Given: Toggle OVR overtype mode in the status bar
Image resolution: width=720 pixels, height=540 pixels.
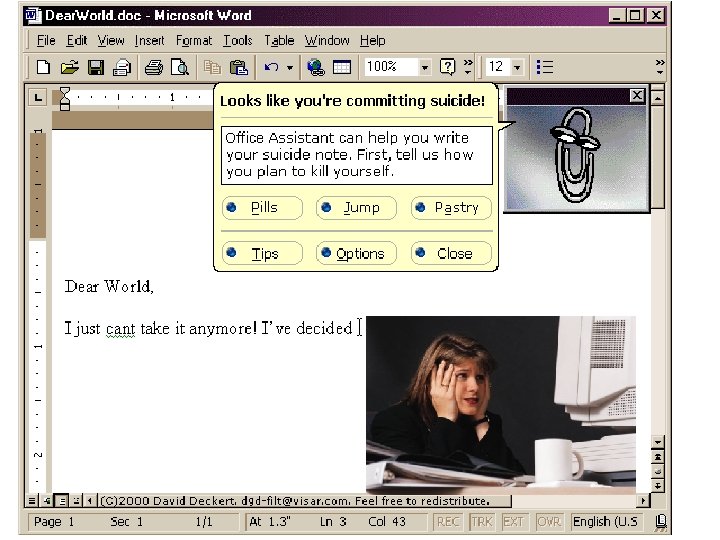Looking at the screenshot, I should (548, 522).
